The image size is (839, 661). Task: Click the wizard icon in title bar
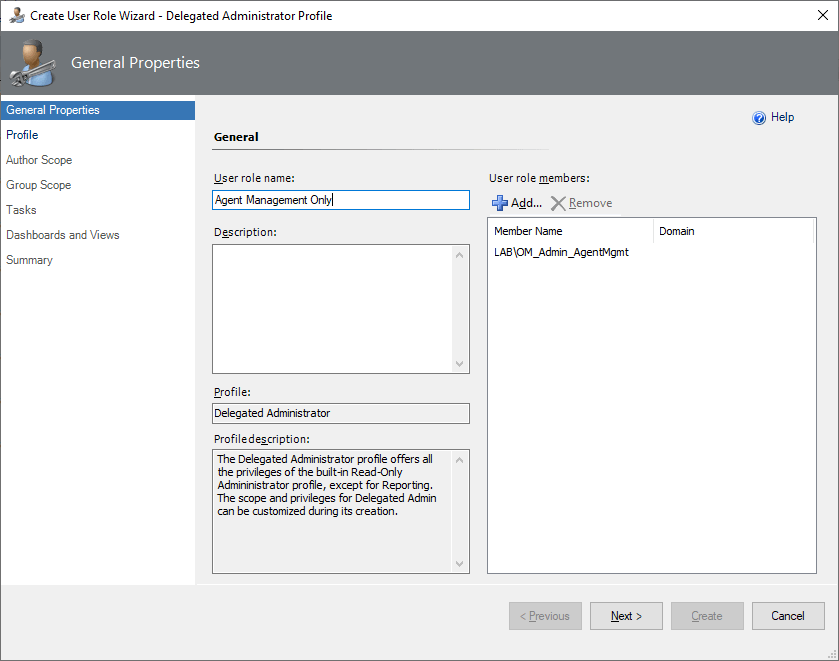pyautogui.click(x=17, y=16)
